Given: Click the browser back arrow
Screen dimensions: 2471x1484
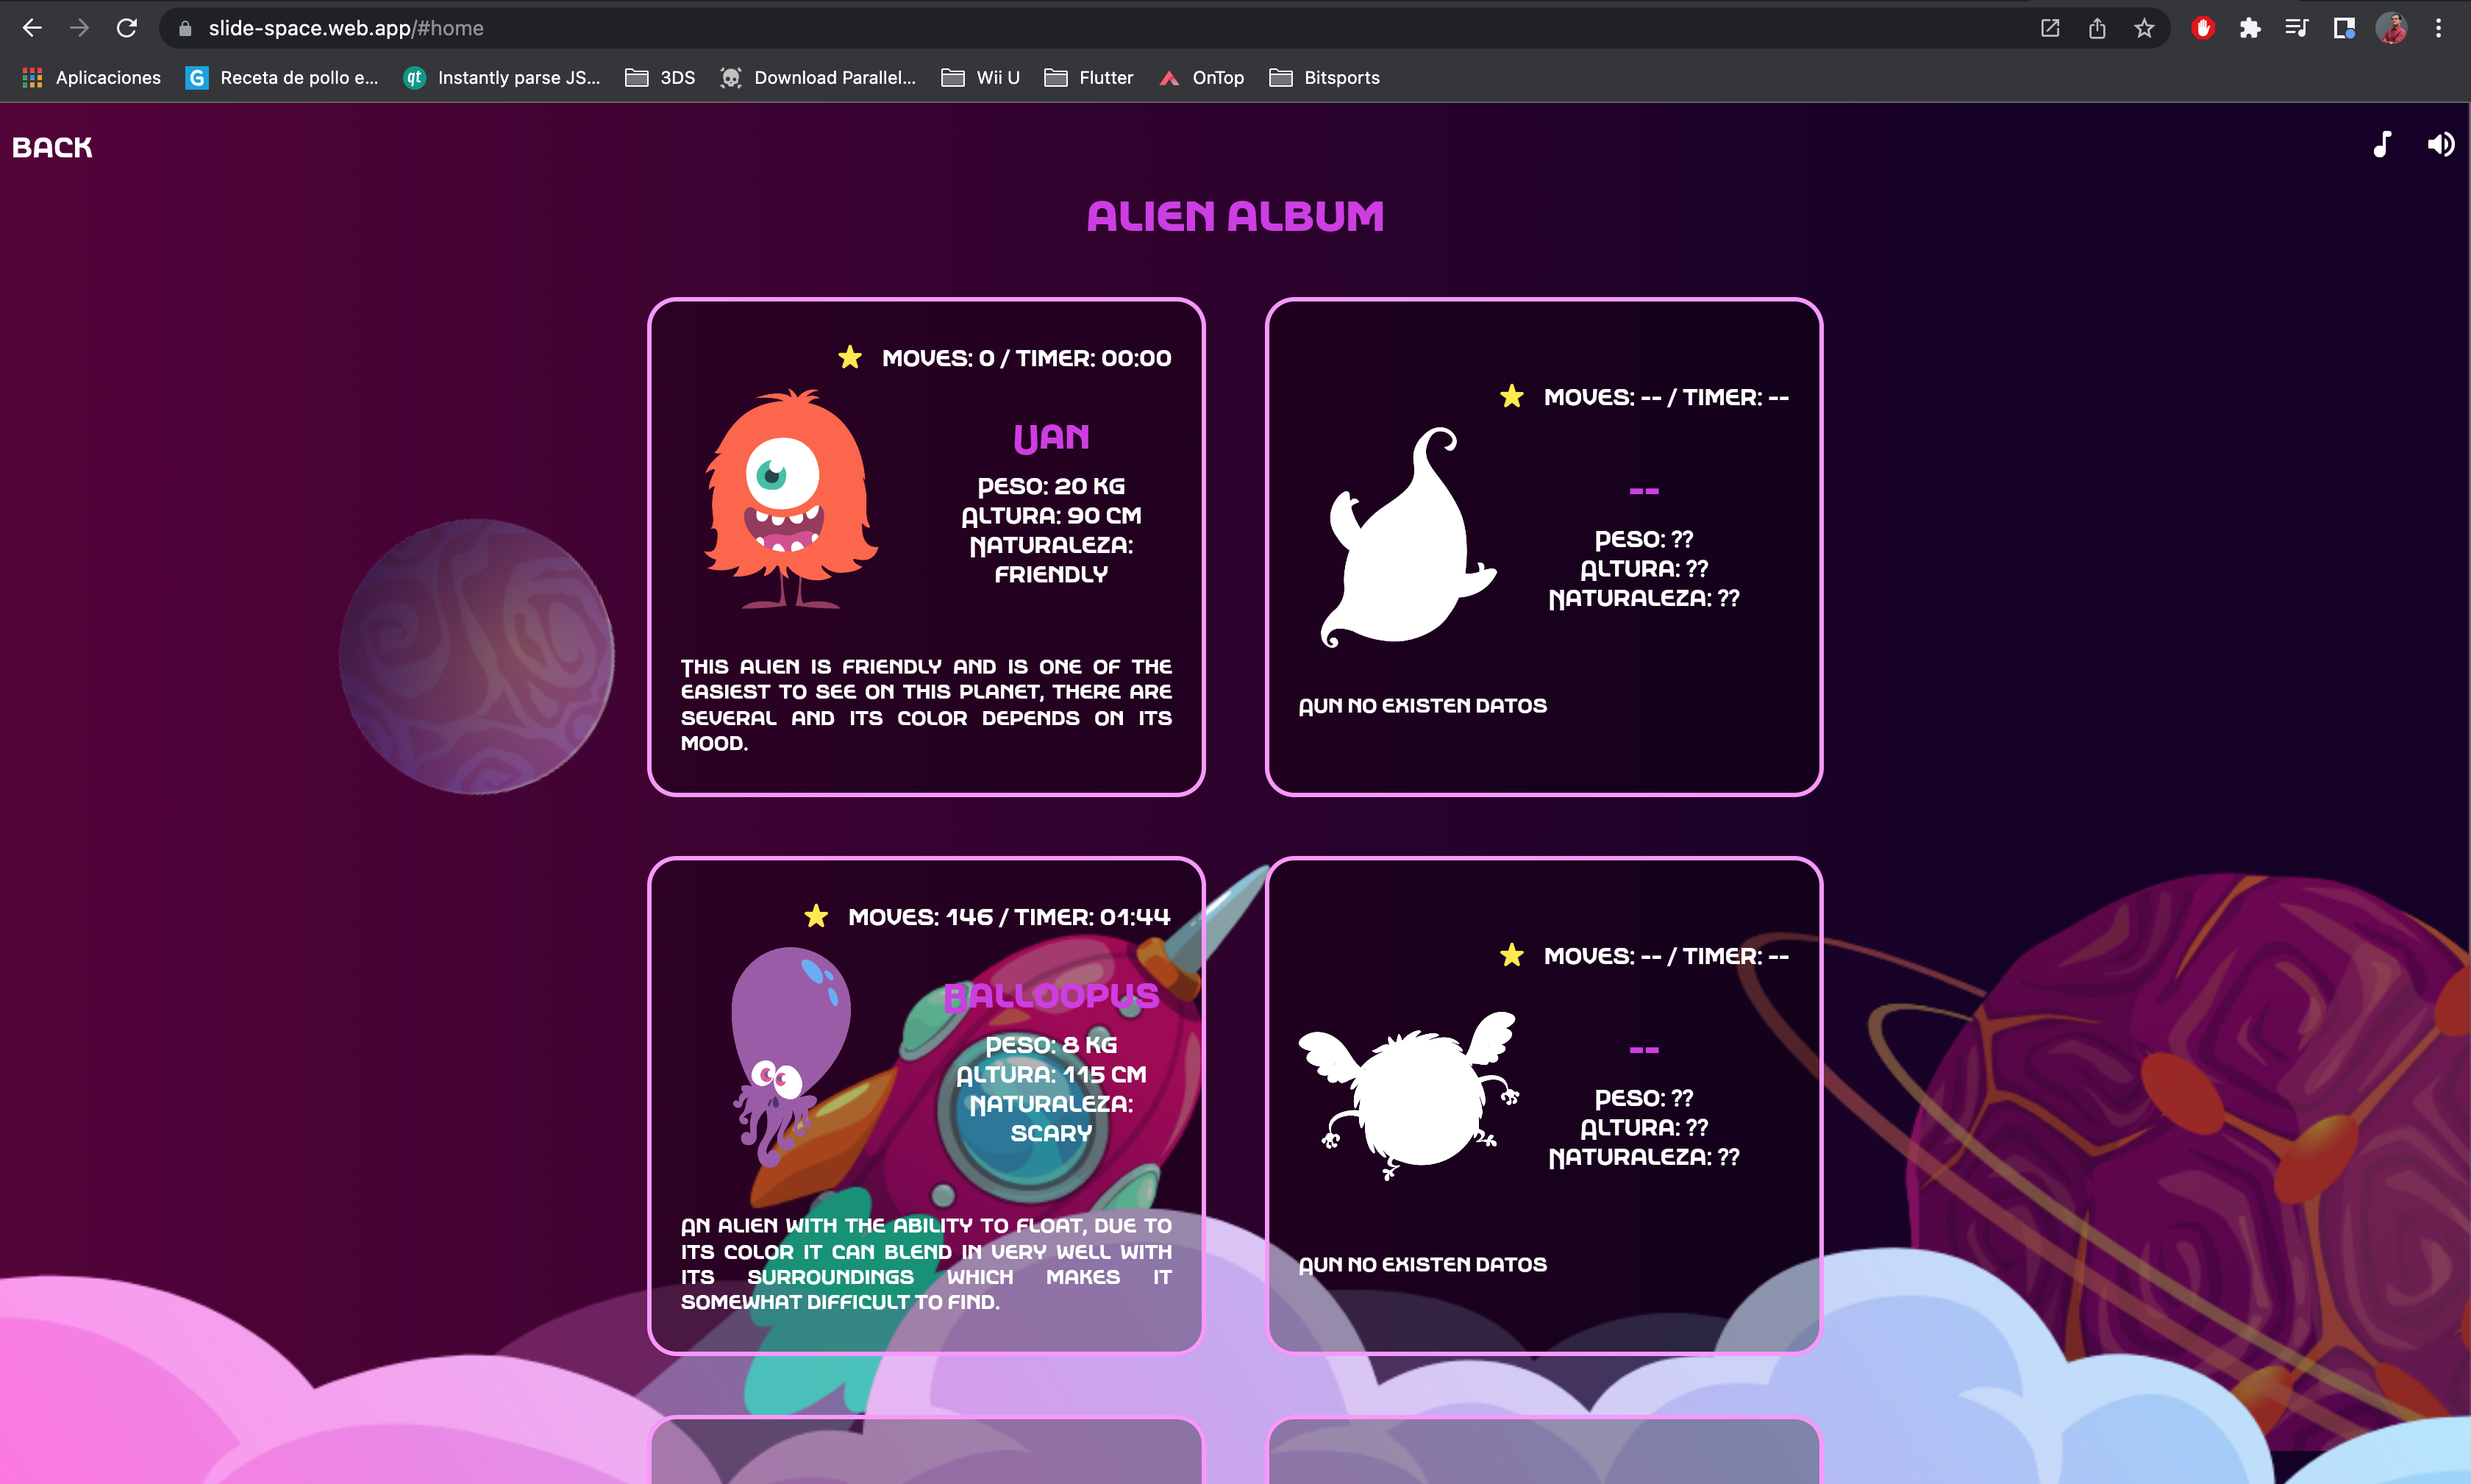Looking at the screenshot, I should pos(32,28).
